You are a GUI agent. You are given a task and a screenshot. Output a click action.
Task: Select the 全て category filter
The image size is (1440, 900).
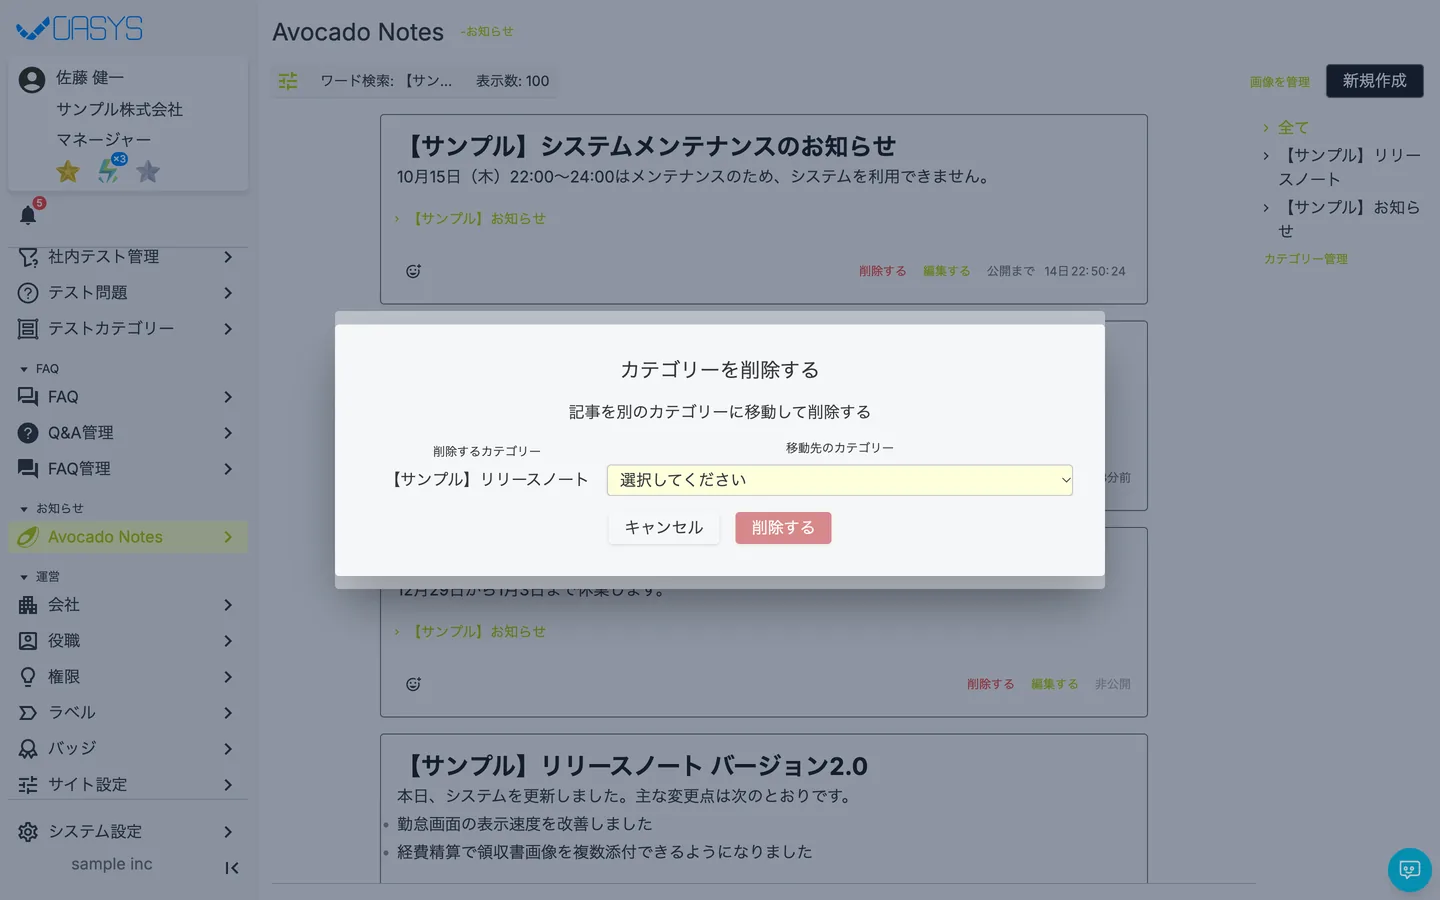[x=1293, y=128]
